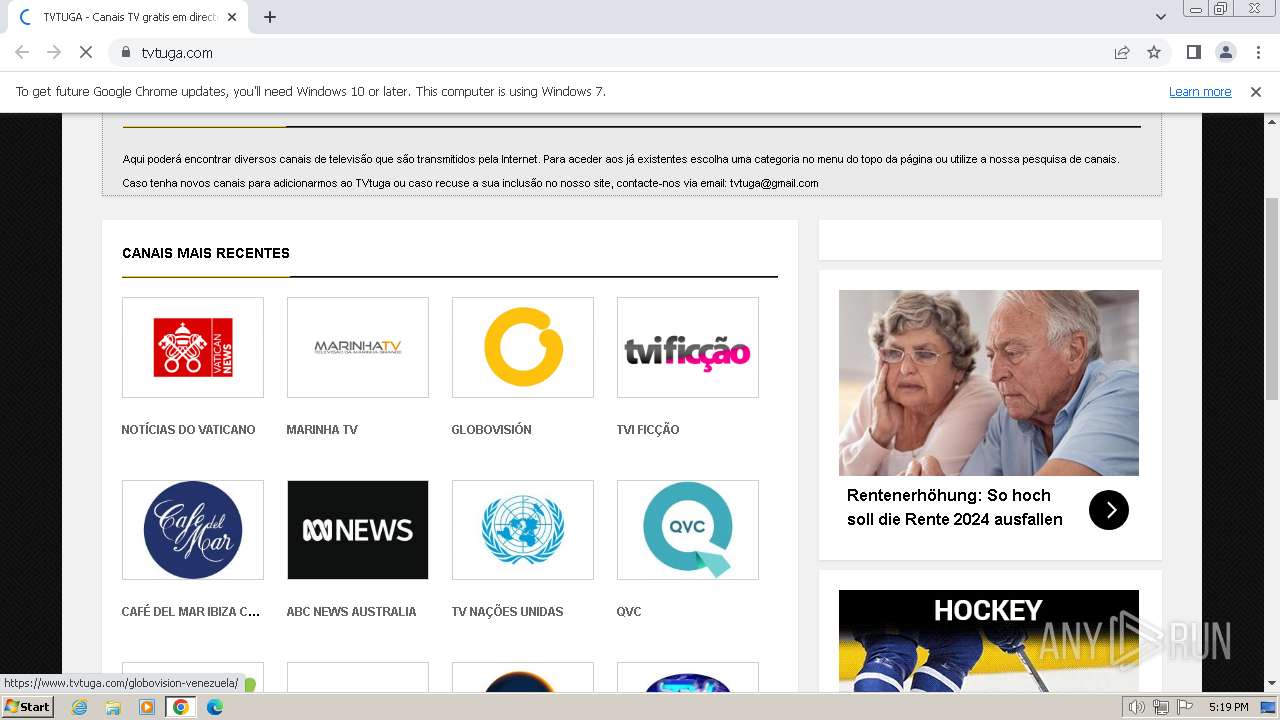Bookmark this page with the star

pos(1154,52)
